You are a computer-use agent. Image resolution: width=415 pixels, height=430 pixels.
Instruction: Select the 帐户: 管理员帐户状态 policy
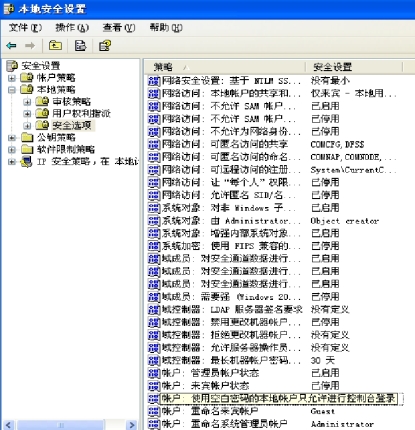pos(210,373)
